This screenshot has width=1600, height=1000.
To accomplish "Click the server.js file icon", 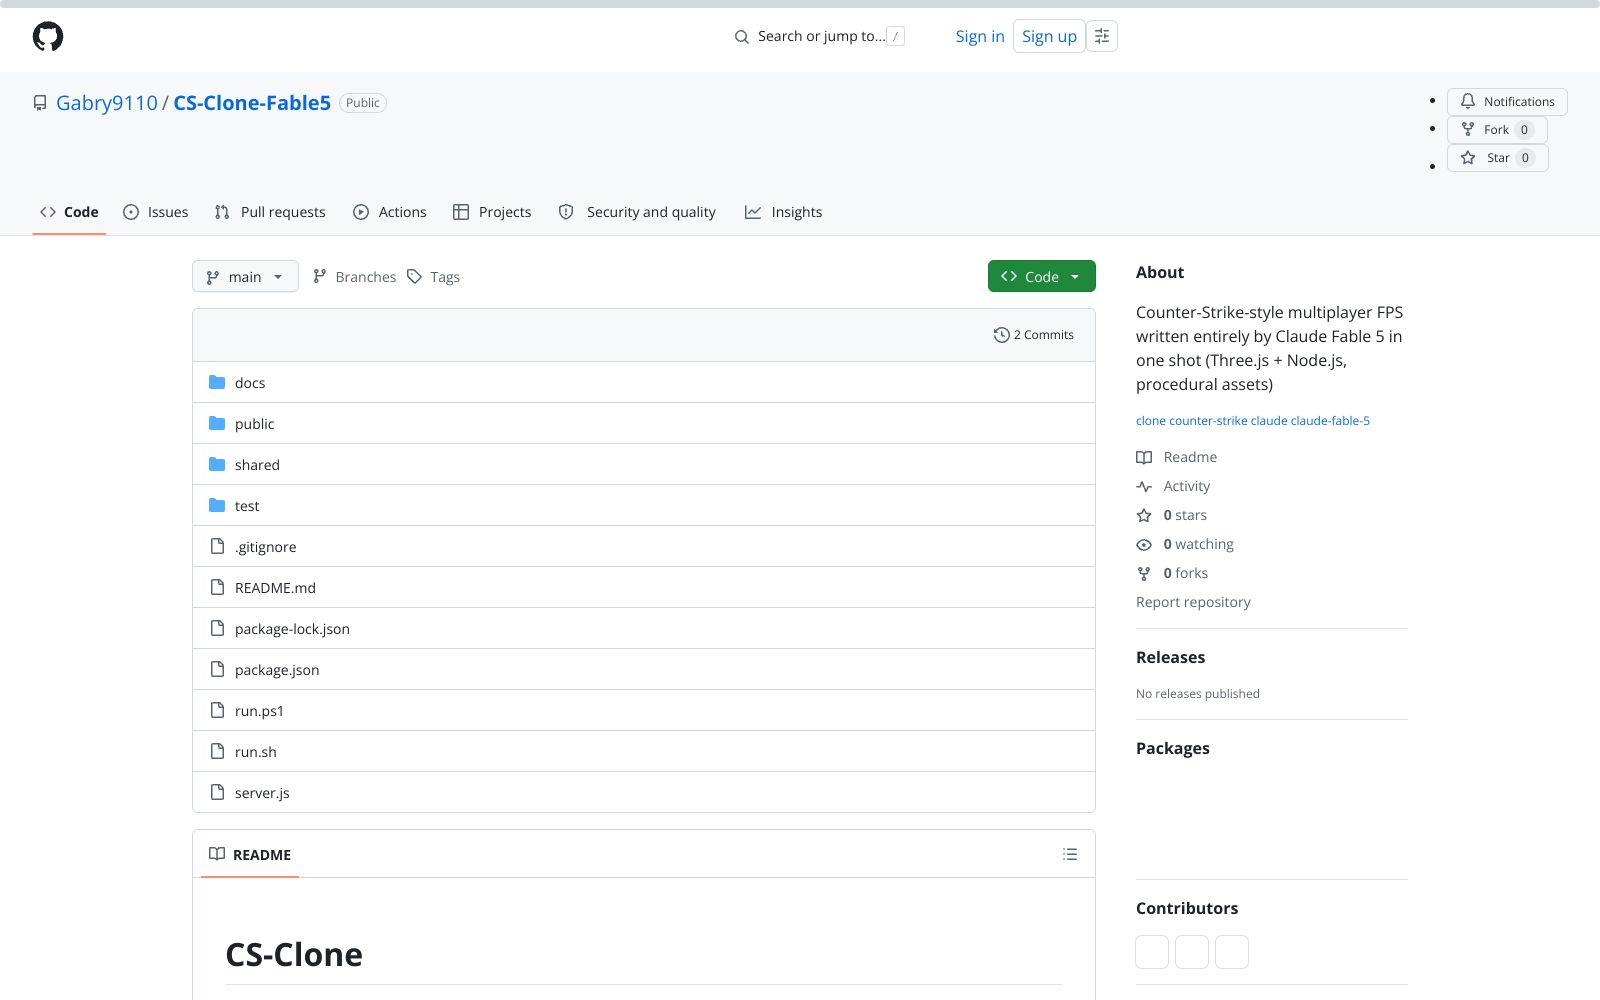I will tap(217, 792).
